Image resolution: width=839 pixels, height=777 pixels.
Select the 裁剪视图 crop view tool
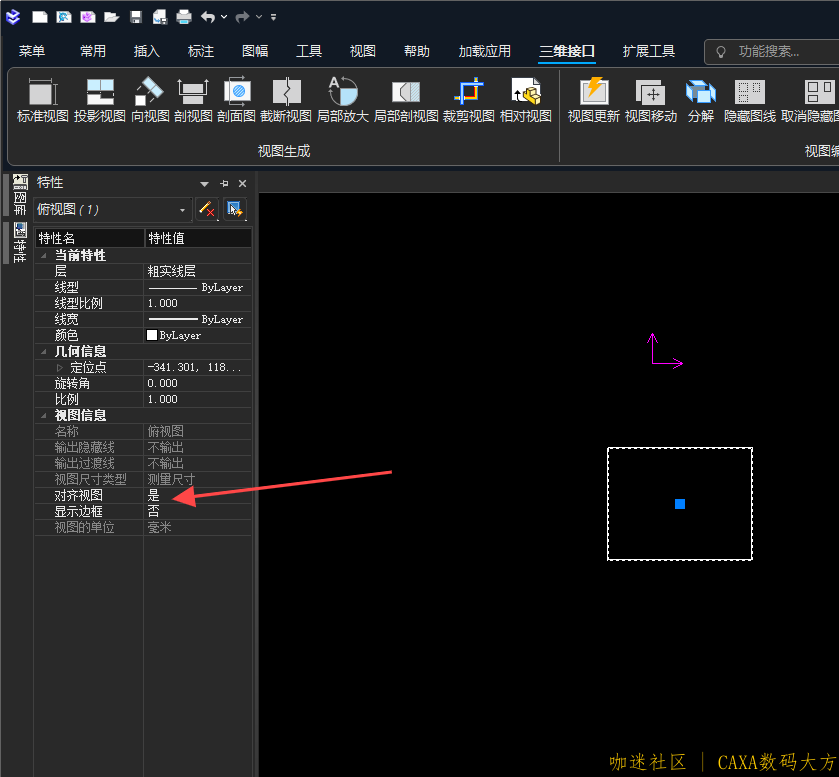pos(468,99)
